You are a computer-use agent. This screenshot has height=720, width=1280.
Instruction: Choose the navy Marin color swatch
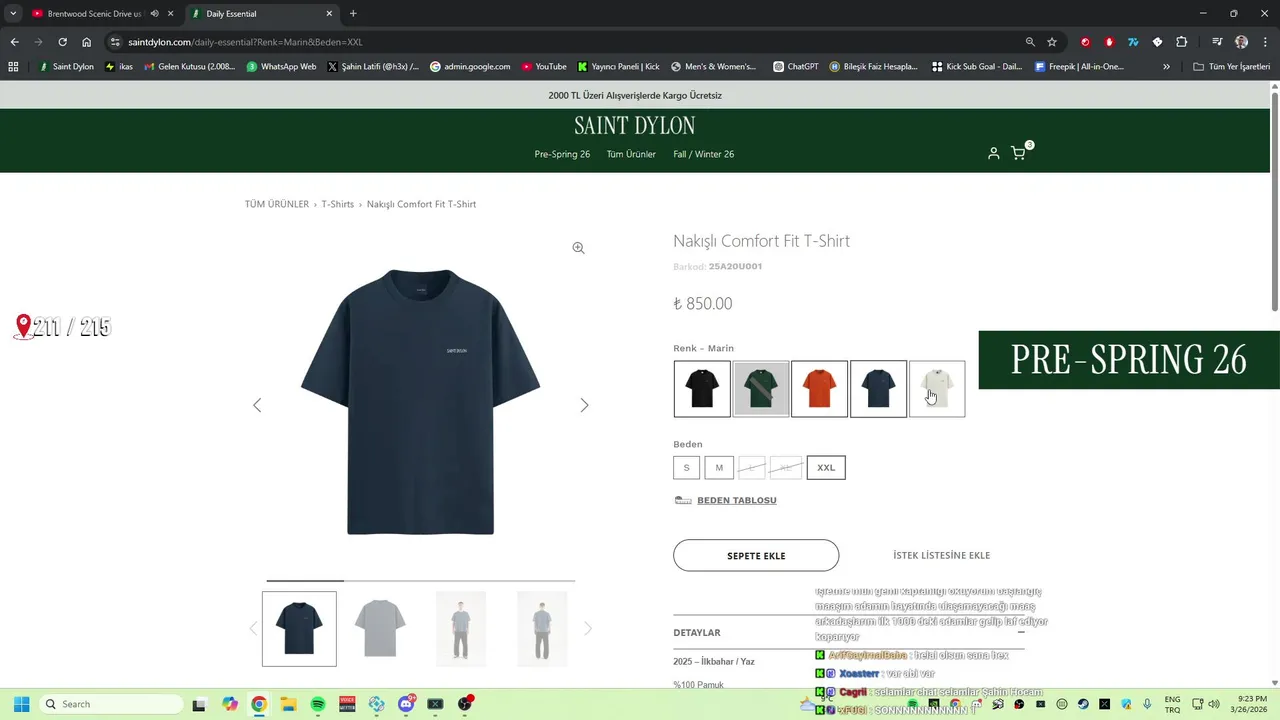click(878, 389)
